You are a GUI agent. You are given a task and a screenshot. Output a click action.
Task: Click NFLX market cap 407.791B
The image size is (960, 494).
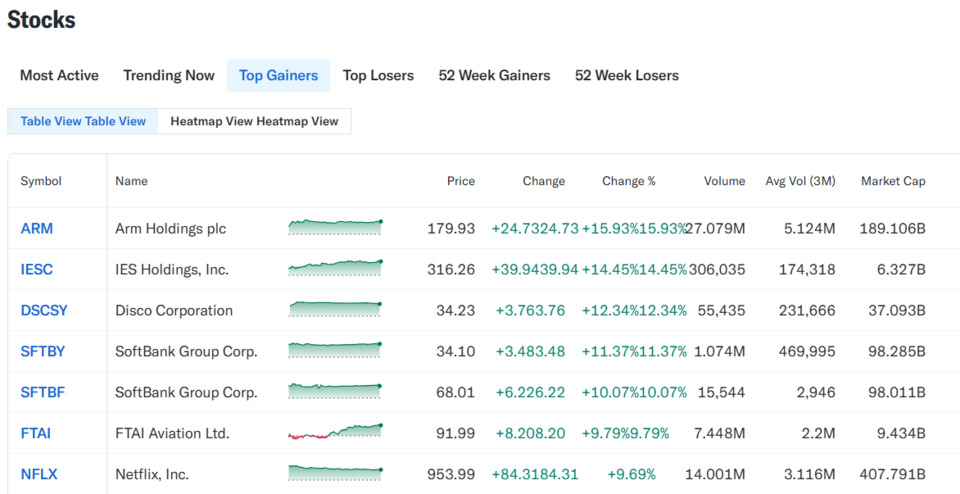tap(893, 474)
